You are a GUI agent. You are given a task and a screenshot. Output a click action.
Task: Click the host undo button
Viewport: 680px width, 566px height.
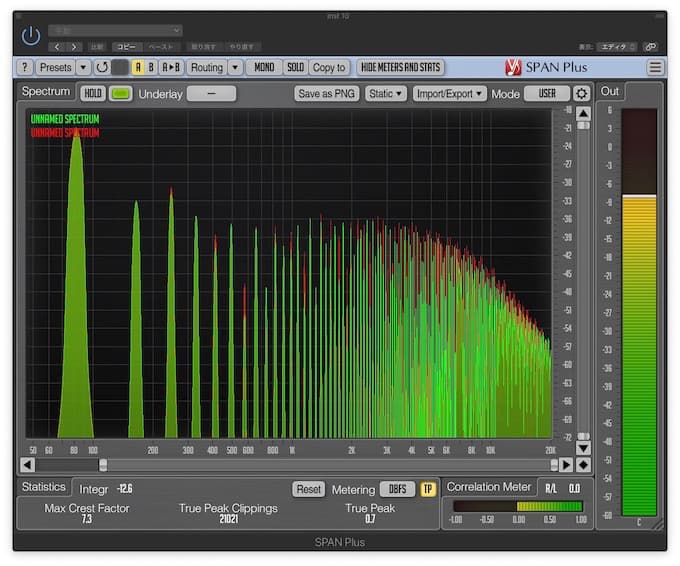click(x=203, y=46)
